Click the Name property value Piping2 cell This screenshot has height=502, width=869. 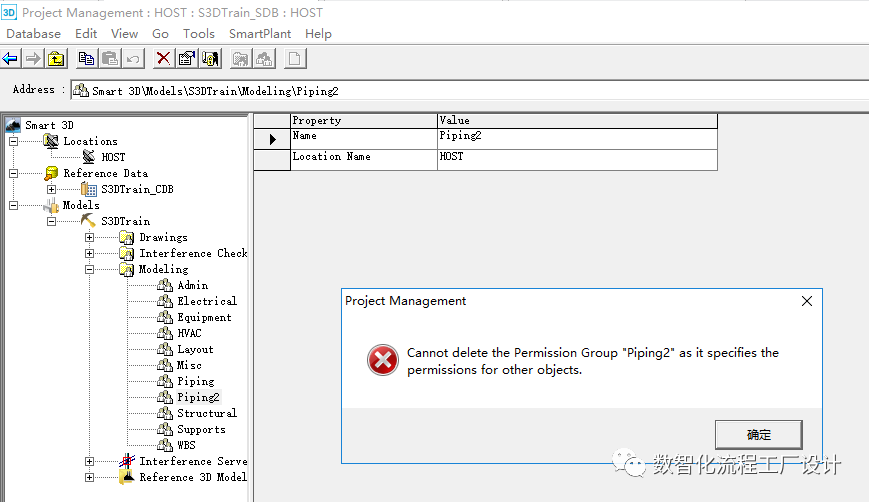pos(577,139)
